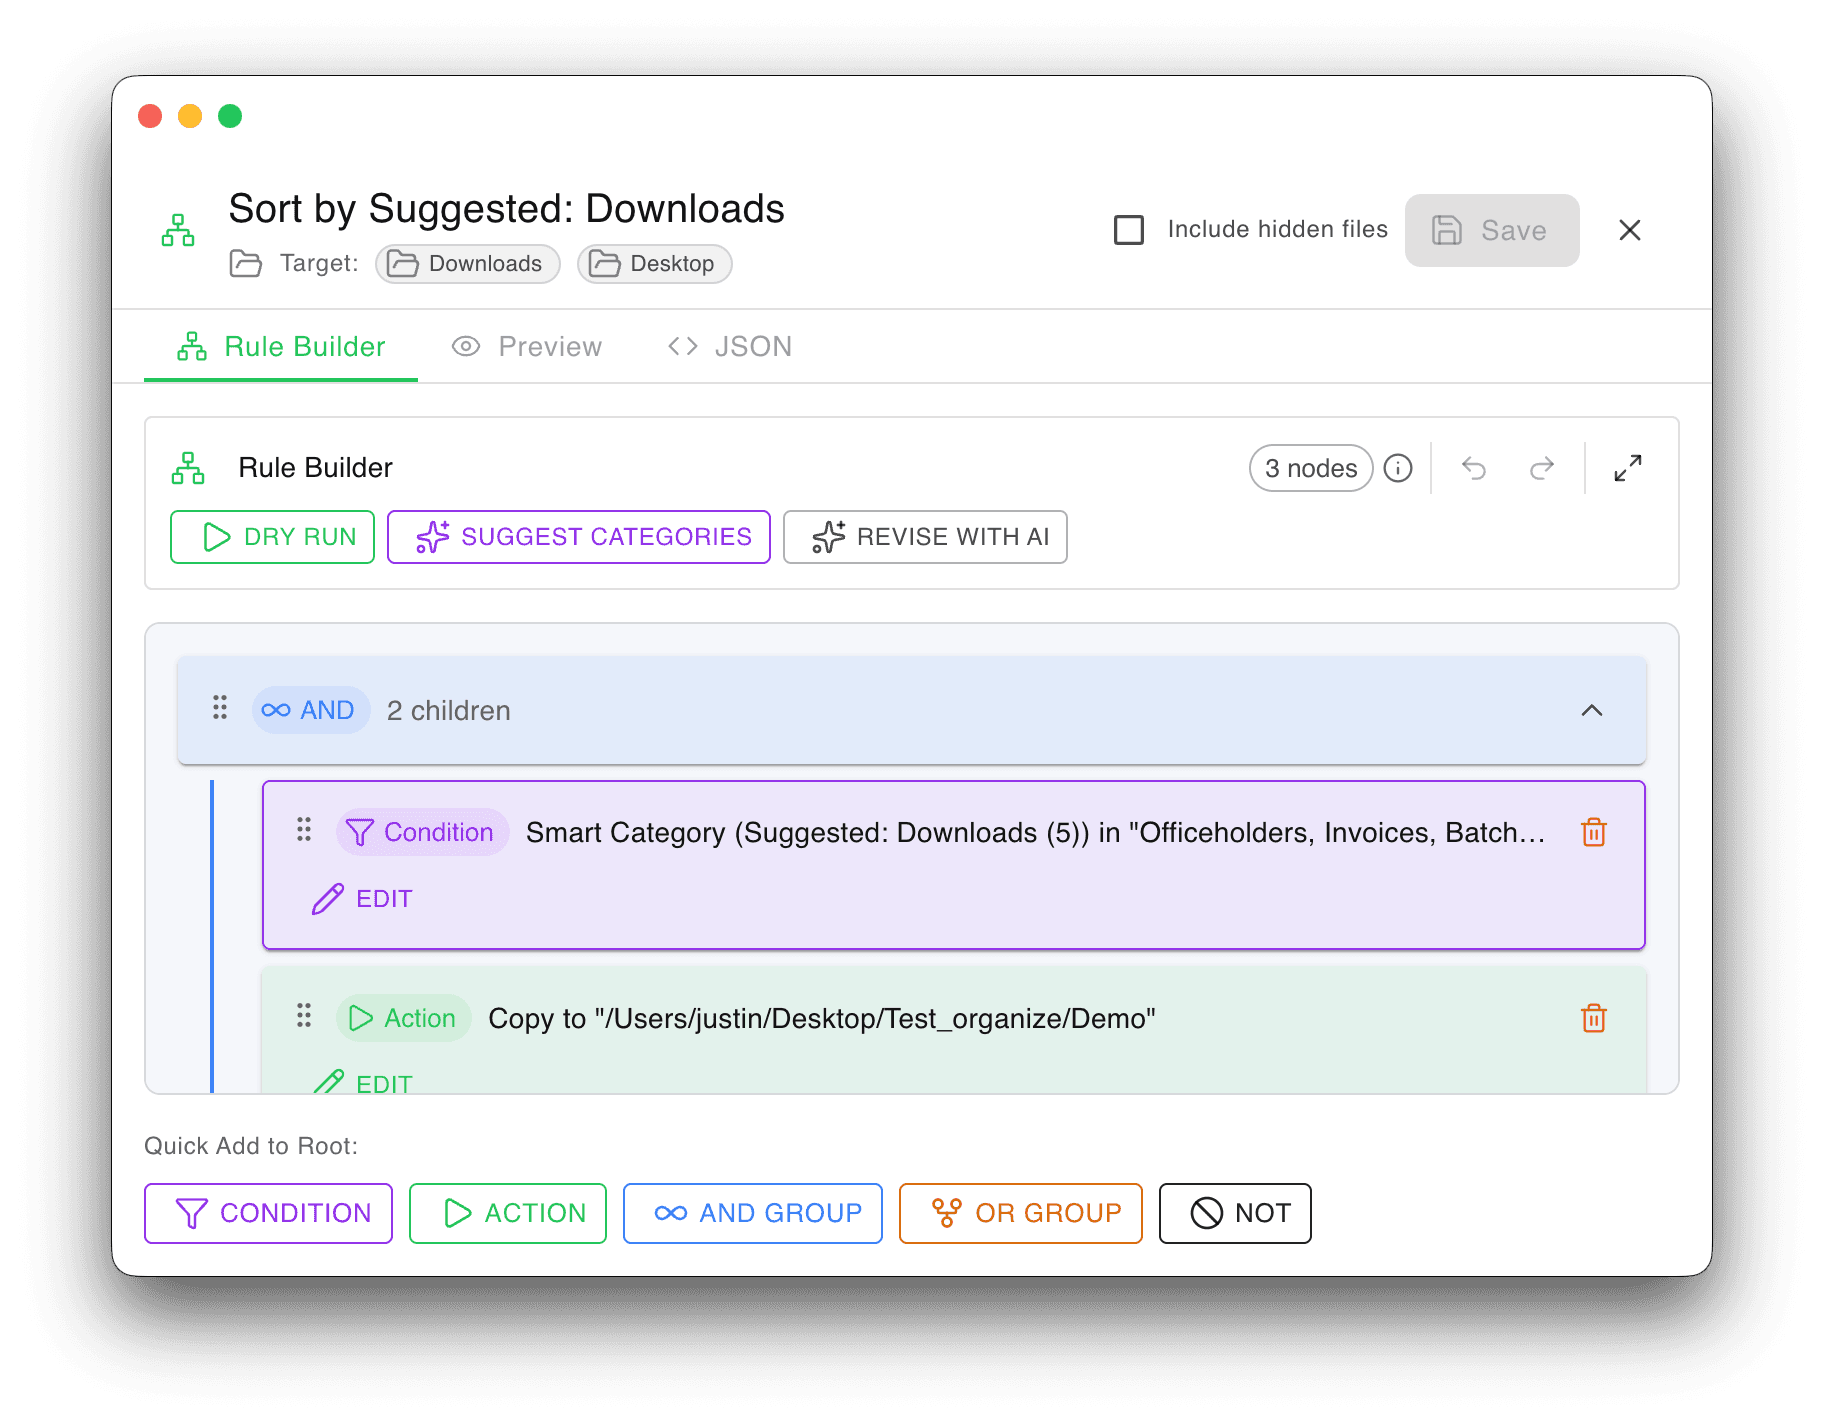Open the JSON tab
Image resolution: width=1824 pixels, height=1424 pixels.
point(730,347)
